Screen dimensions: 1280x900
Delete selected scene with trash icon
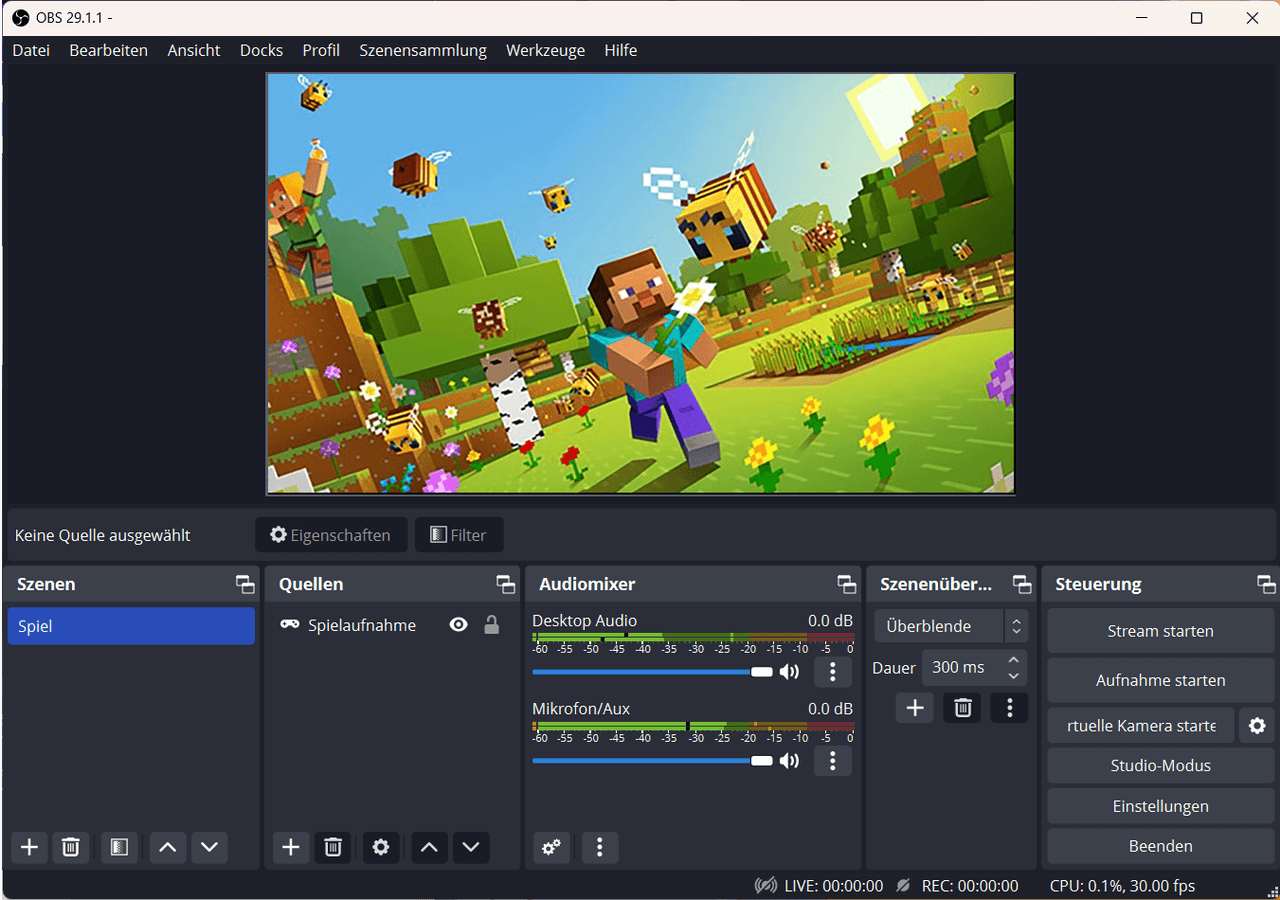pyautogui.click(x=70, y=847)
